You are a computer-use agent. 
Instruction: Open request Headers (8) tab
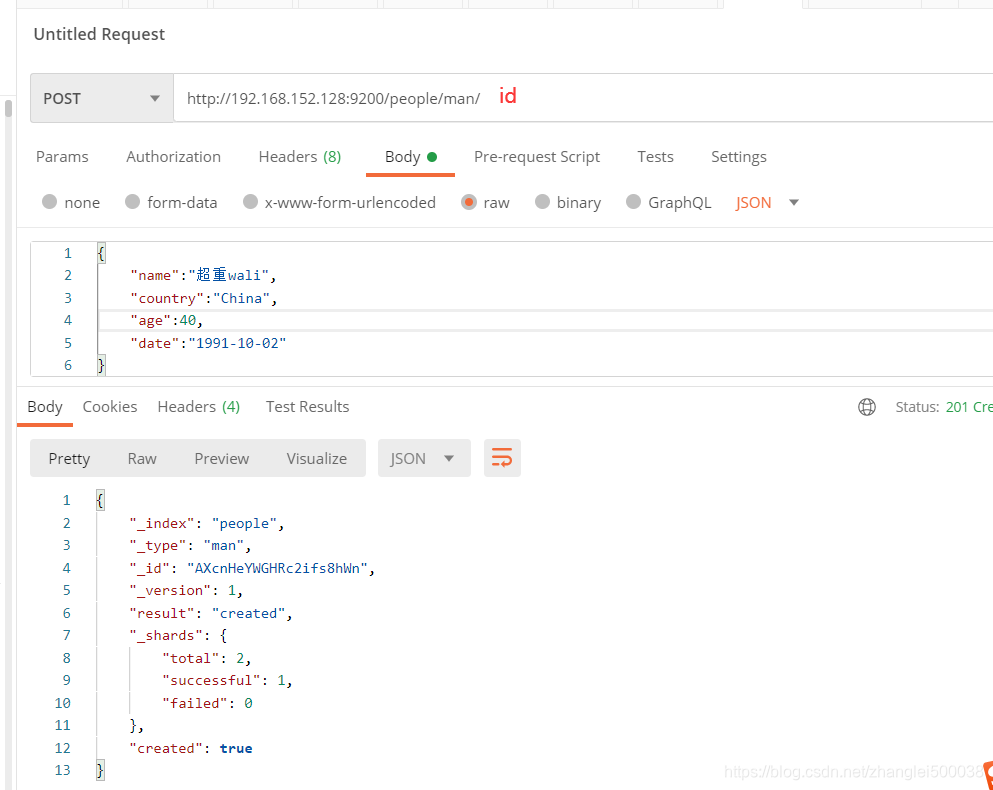300,156
